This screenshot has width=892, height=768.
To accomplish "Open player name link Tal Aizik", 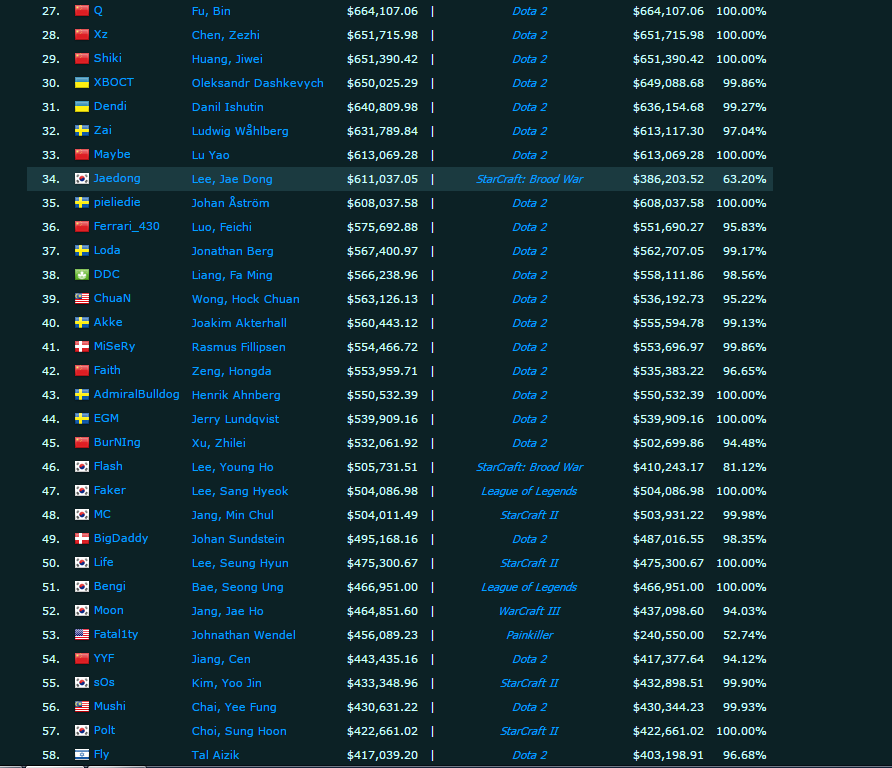I will tap(216, 755).
